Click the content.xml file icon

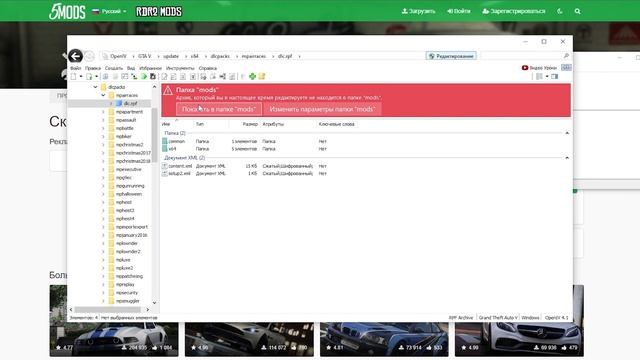click(164, 166)
